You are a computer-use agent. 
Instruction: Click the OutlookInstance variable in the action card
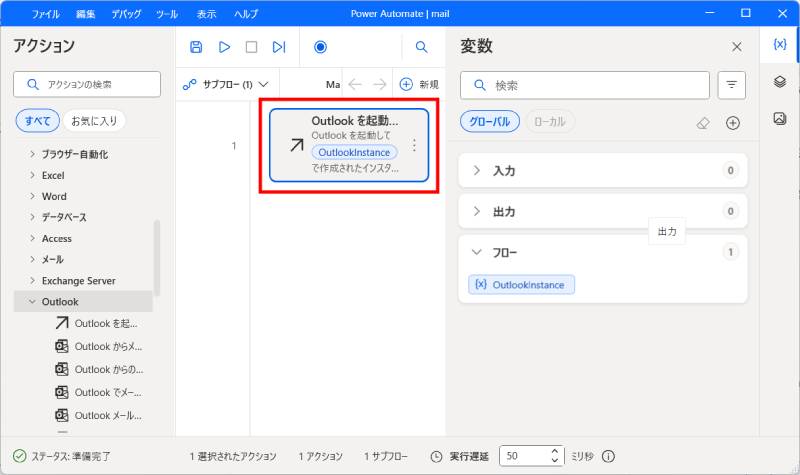coord(354,152)
